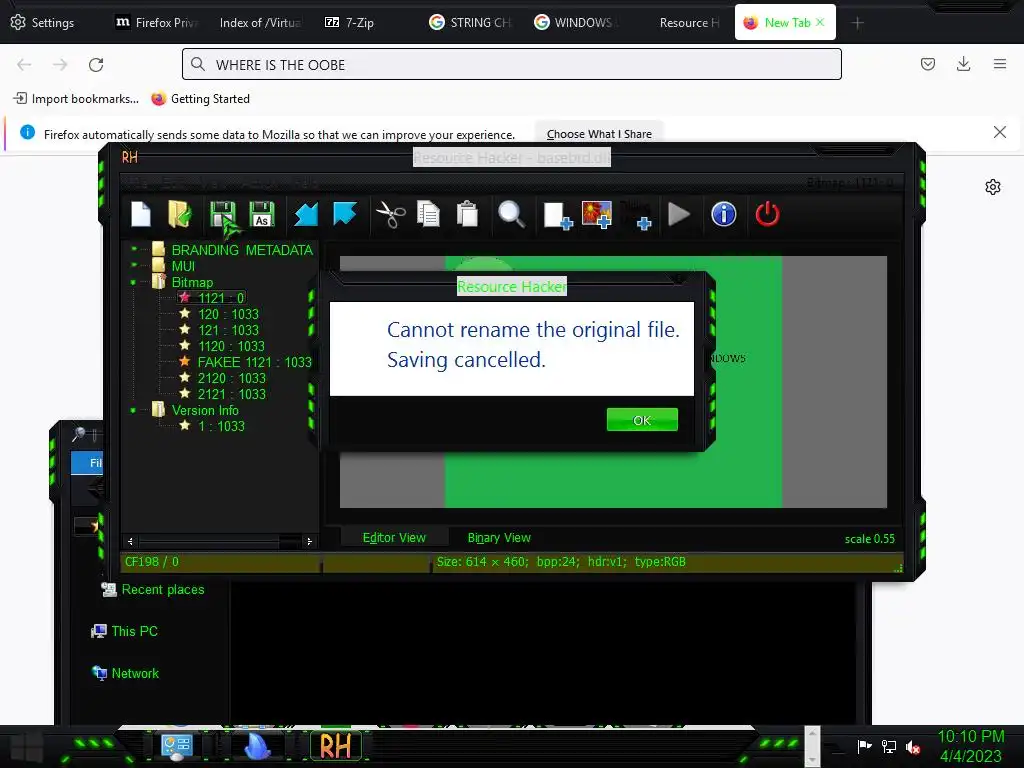Image resolution: width=1024 pixels, height=768 pixels.
Task: Click the blue arrow pointing up-right
Action: click(345, 214)
